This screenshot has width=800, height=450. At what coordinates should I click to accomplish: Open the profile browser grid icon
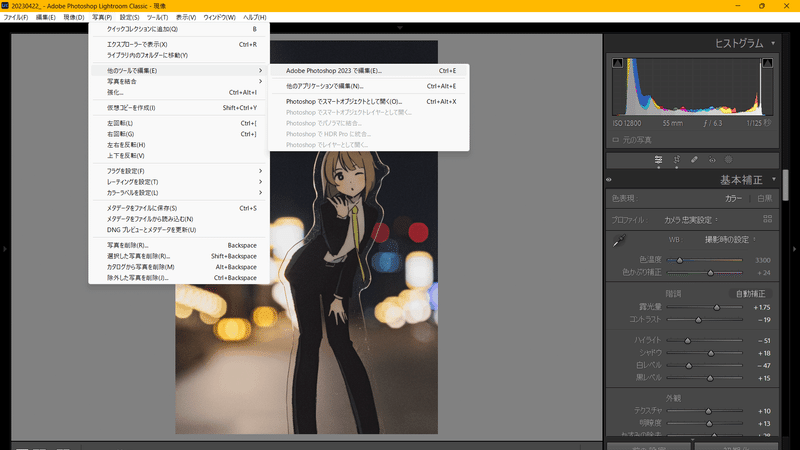[767, 219]
